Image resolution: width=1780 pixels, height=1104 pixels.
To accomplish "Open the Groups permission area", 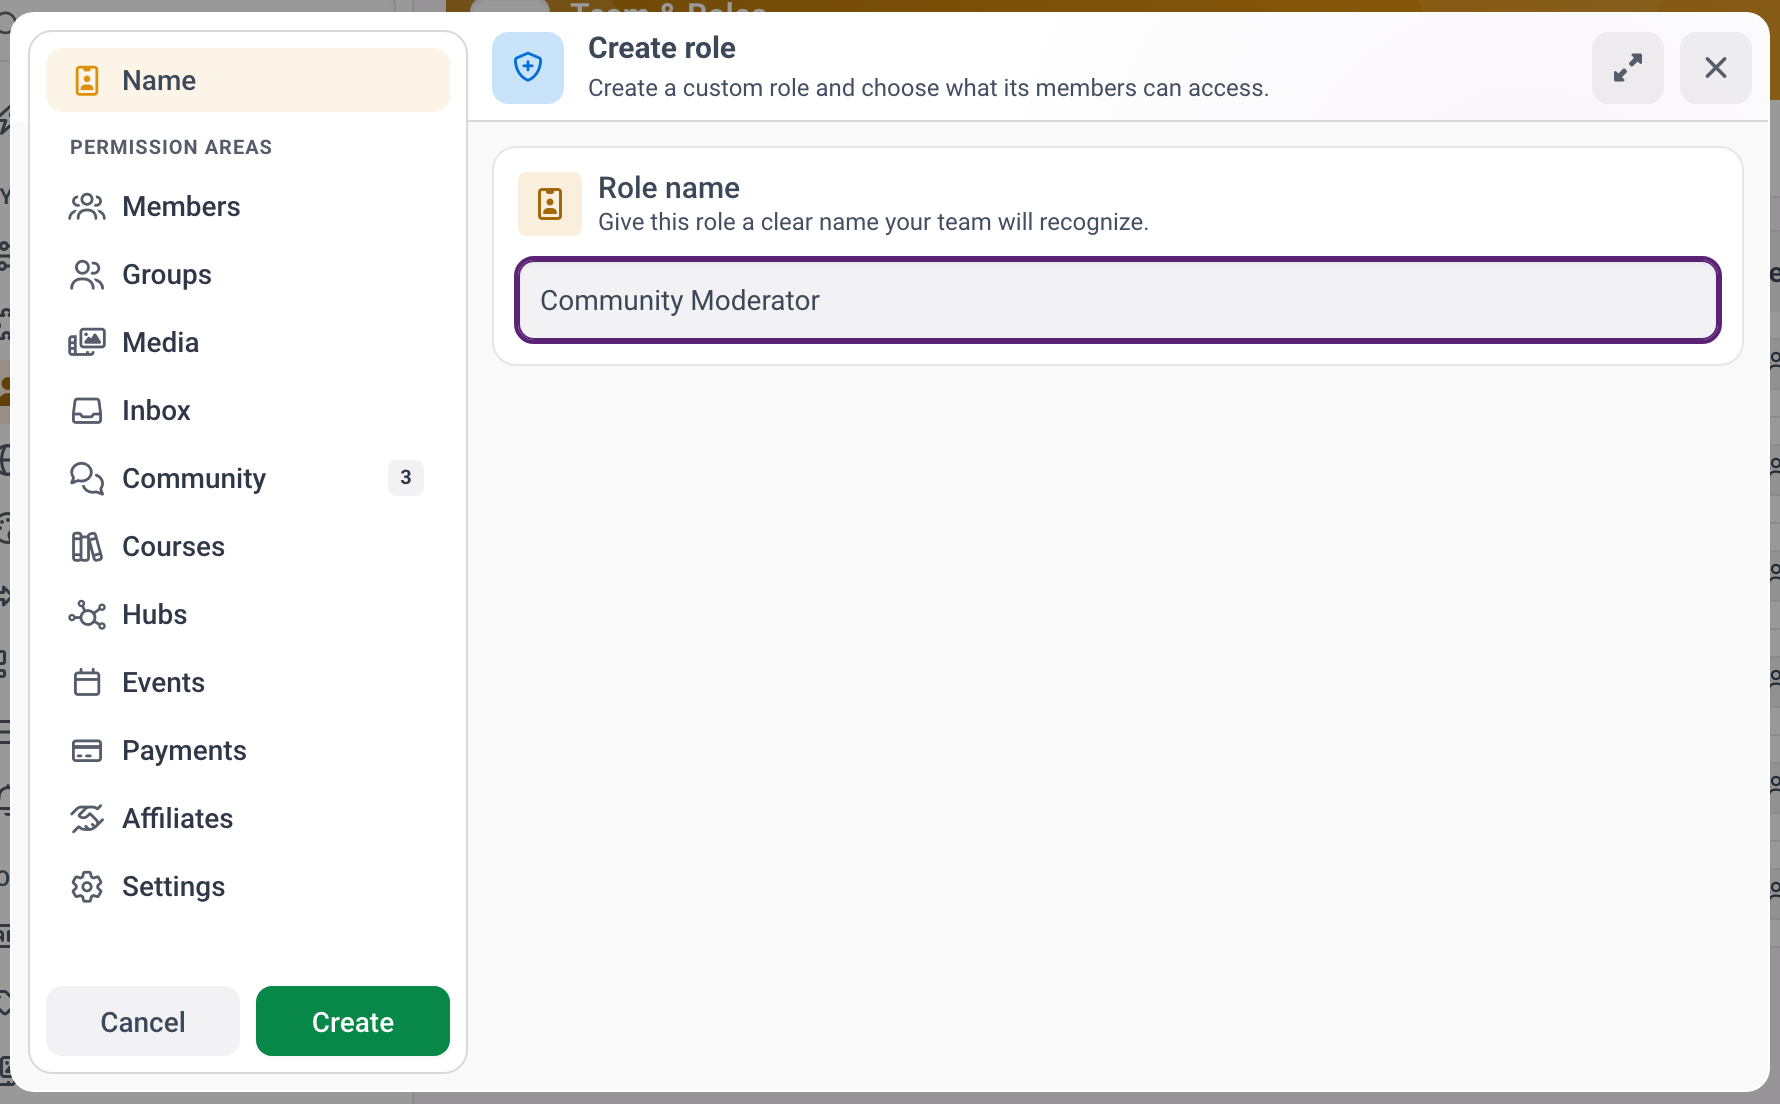I will pyautogui.click(x=248, y=275).
